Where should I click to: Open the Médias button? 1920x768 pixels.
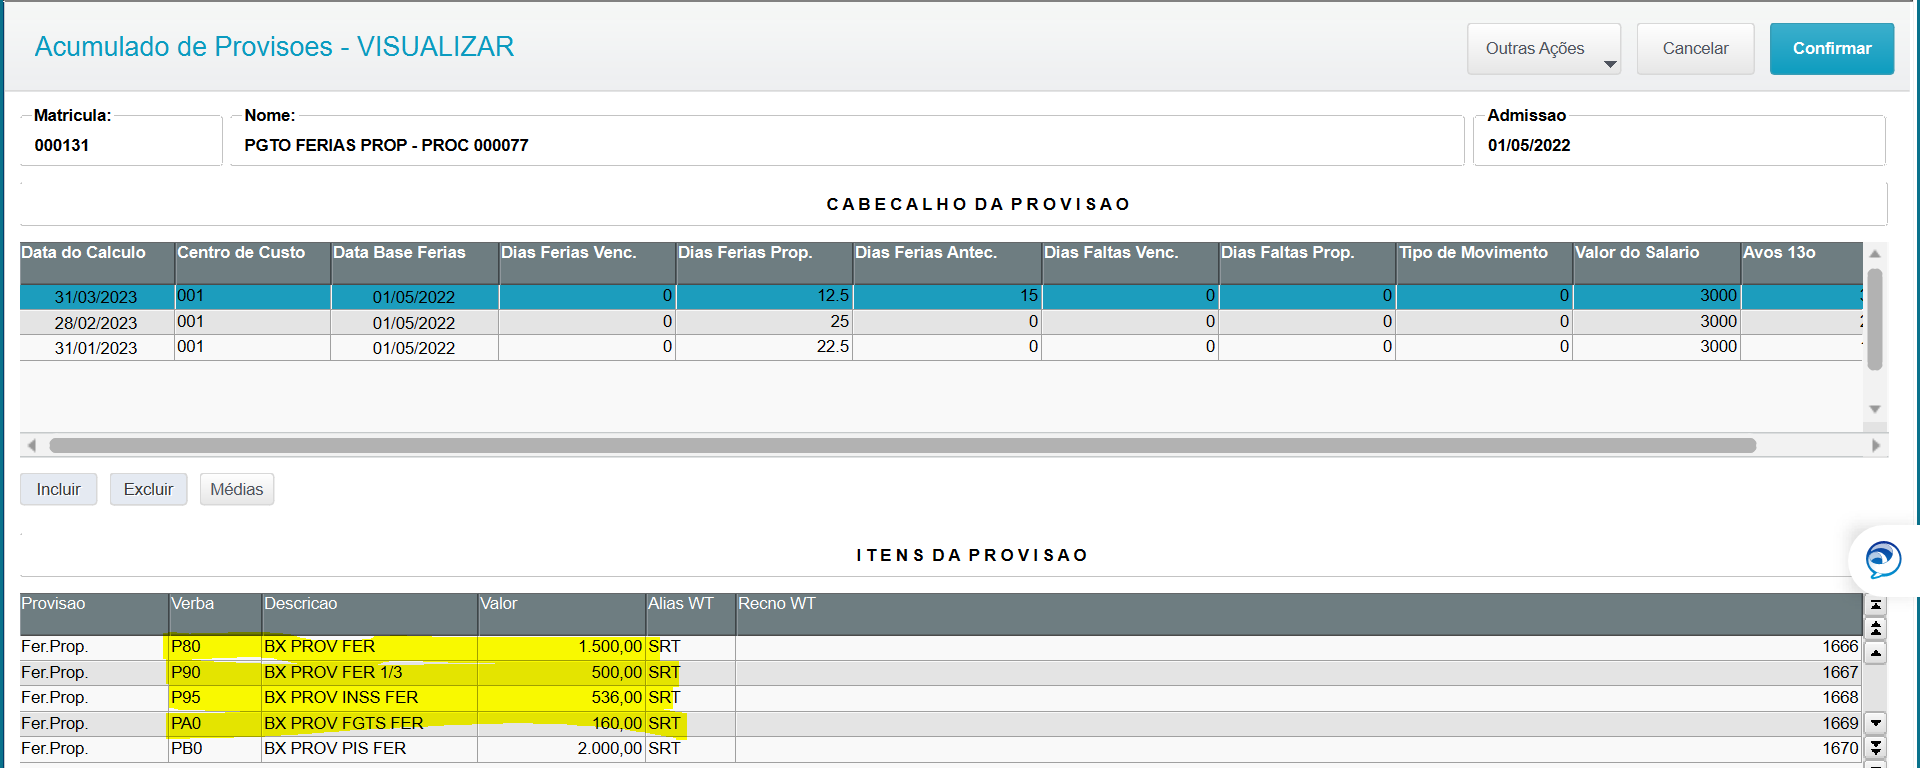(x=237, y=489)
